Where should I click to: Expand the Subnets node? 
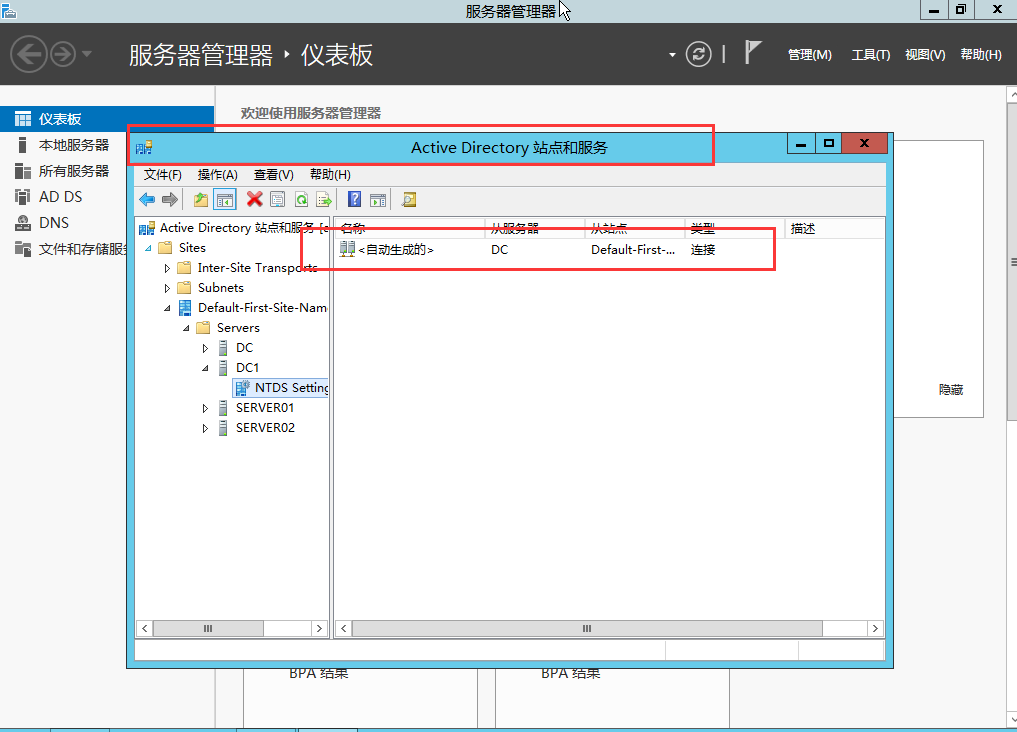167,289
